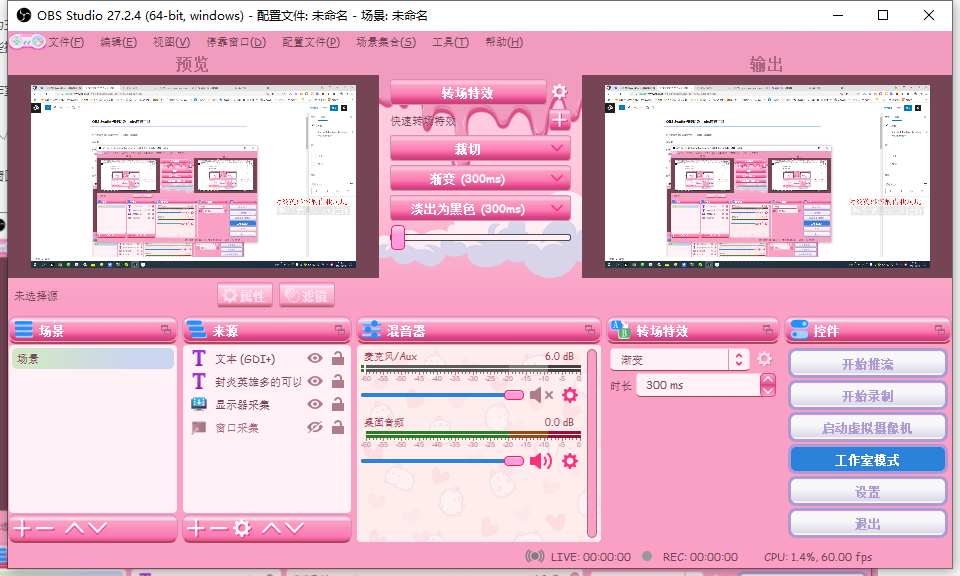Mute the 桌面音频 speaker icon
This screenshot has height=576, width=960.
pyautogui.click(x=541, y=461)
